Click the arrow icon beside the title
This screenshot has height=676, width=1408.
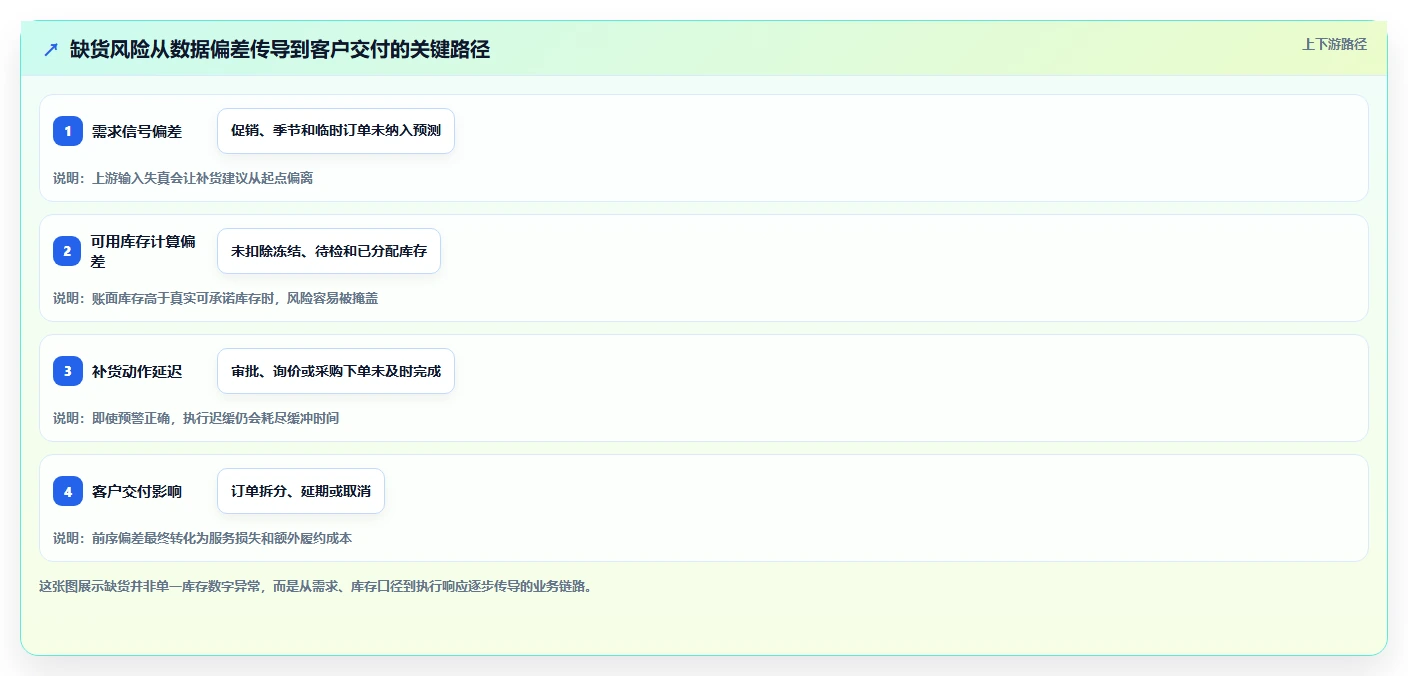[51, 49]
